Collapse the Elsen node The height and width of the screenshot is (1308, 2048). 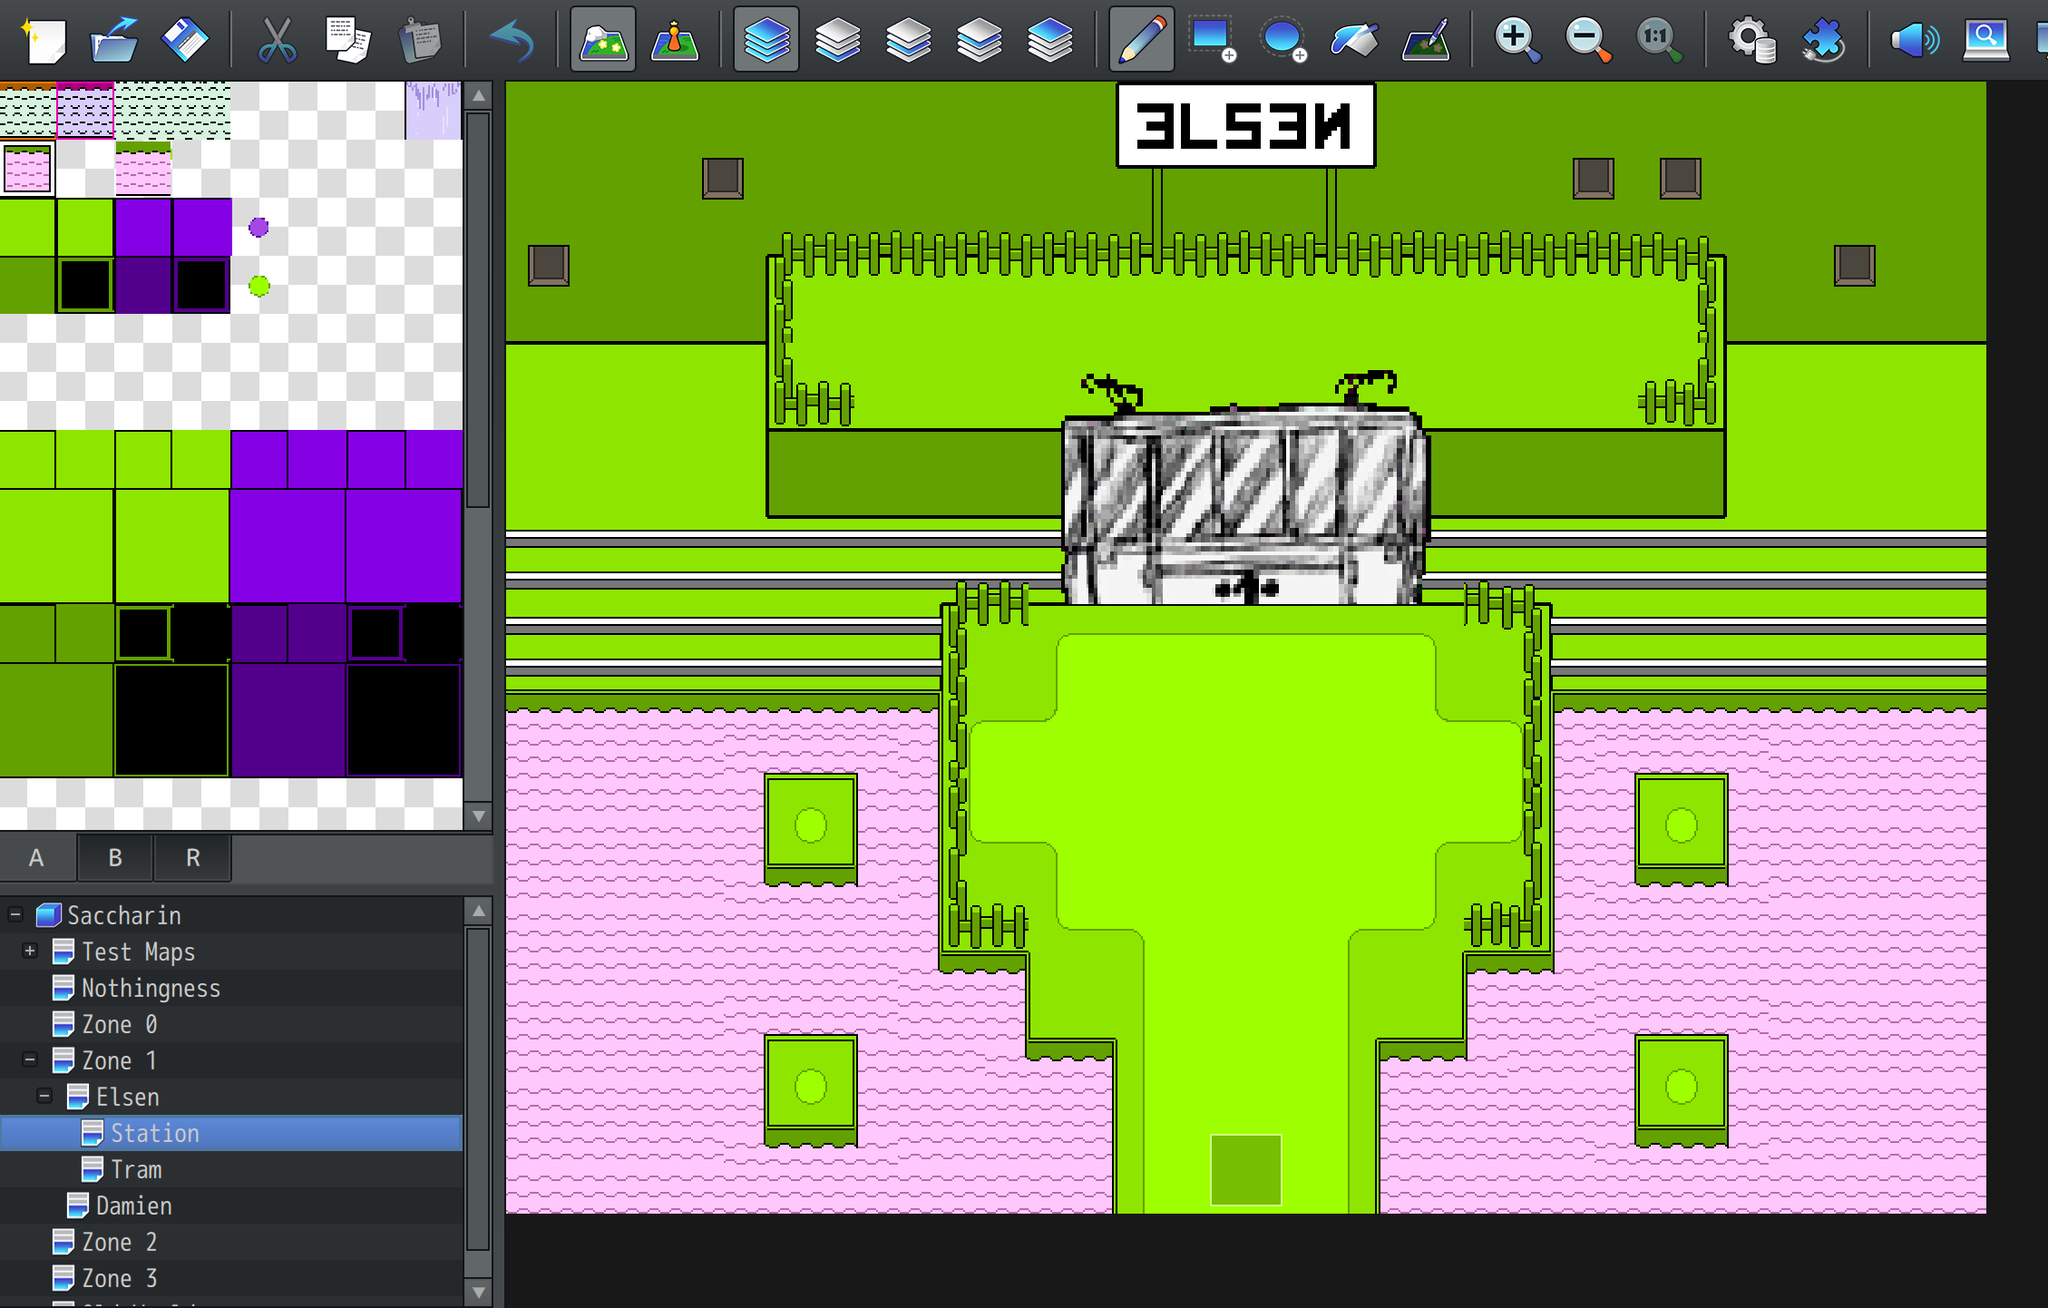point(44,1096)
